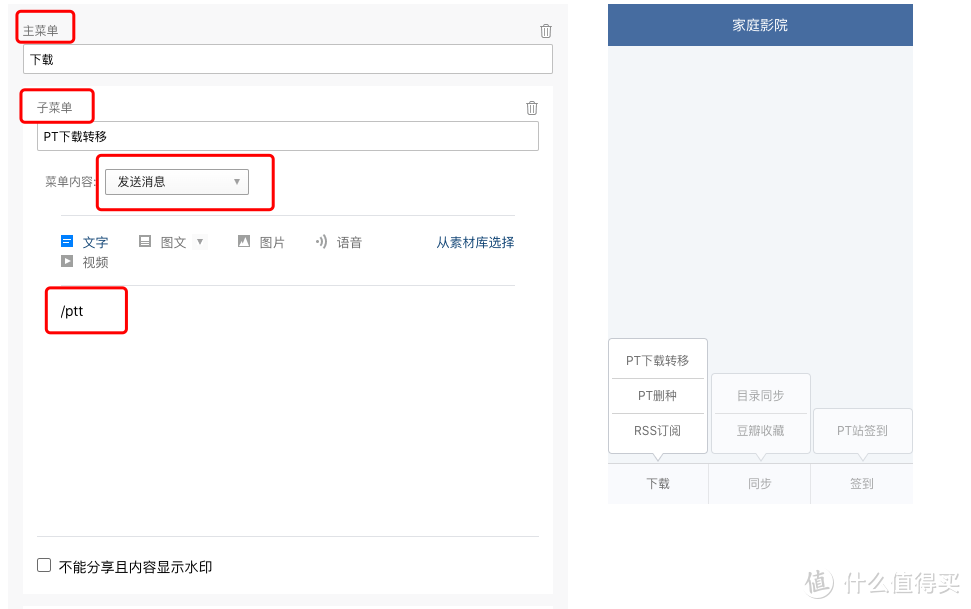
Task: Enable 不能分享且内容显示水印 checkbox
Action: [44, 566]
